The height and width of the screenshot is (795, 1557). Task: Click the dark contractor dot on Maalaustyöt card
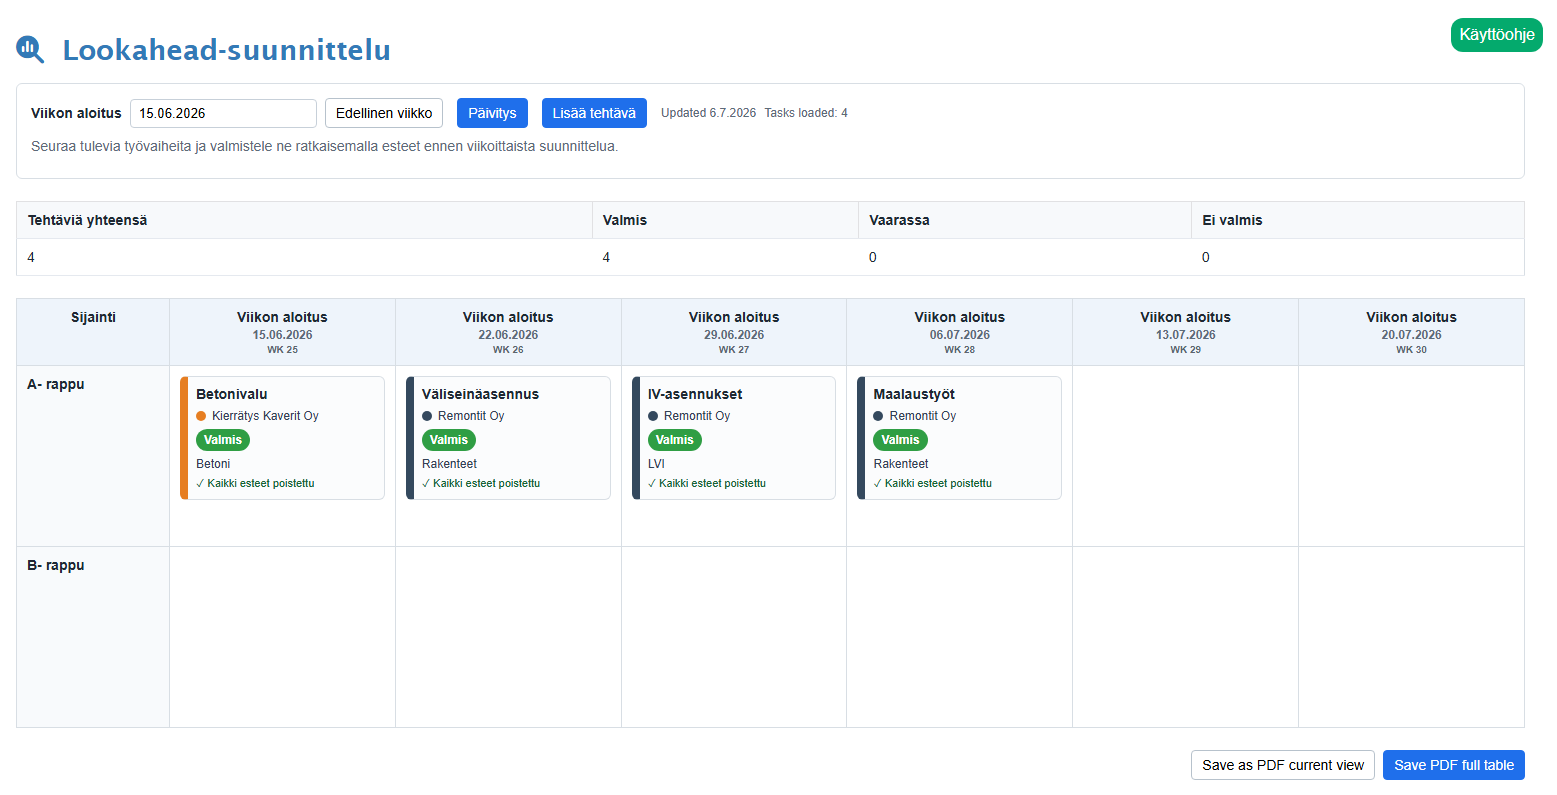coord(878,416)
